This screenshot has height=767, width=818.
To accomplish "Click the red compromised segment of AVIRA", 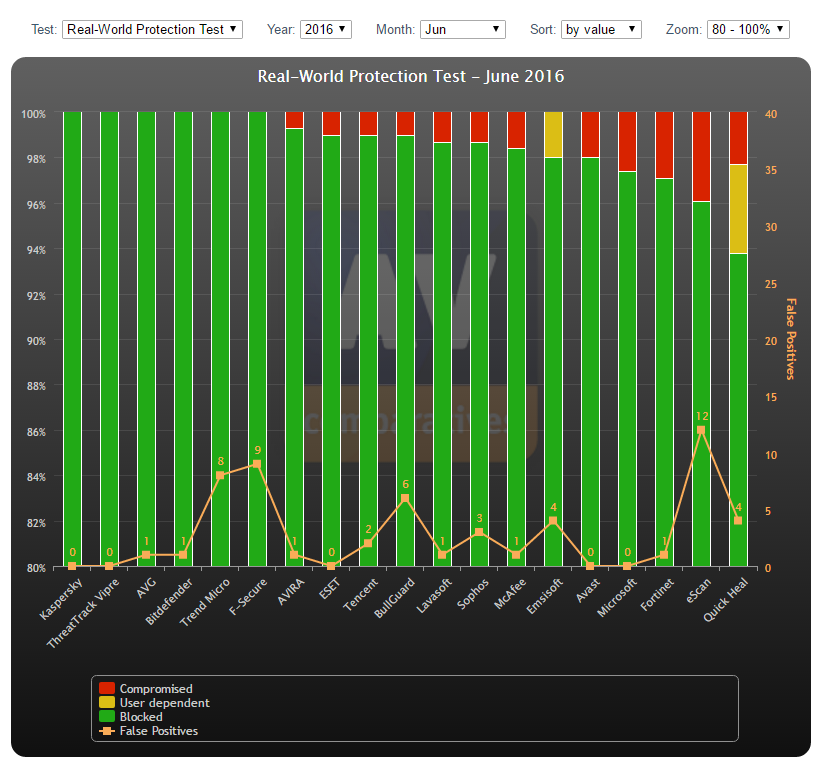I will (294, 120).
